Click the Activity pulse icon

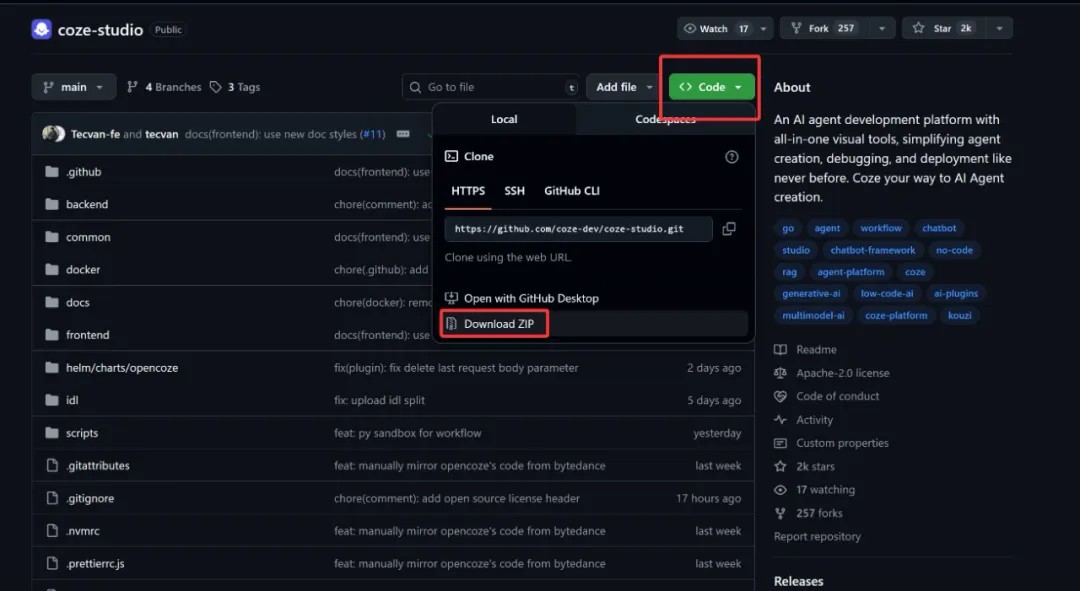coord(780,419)
